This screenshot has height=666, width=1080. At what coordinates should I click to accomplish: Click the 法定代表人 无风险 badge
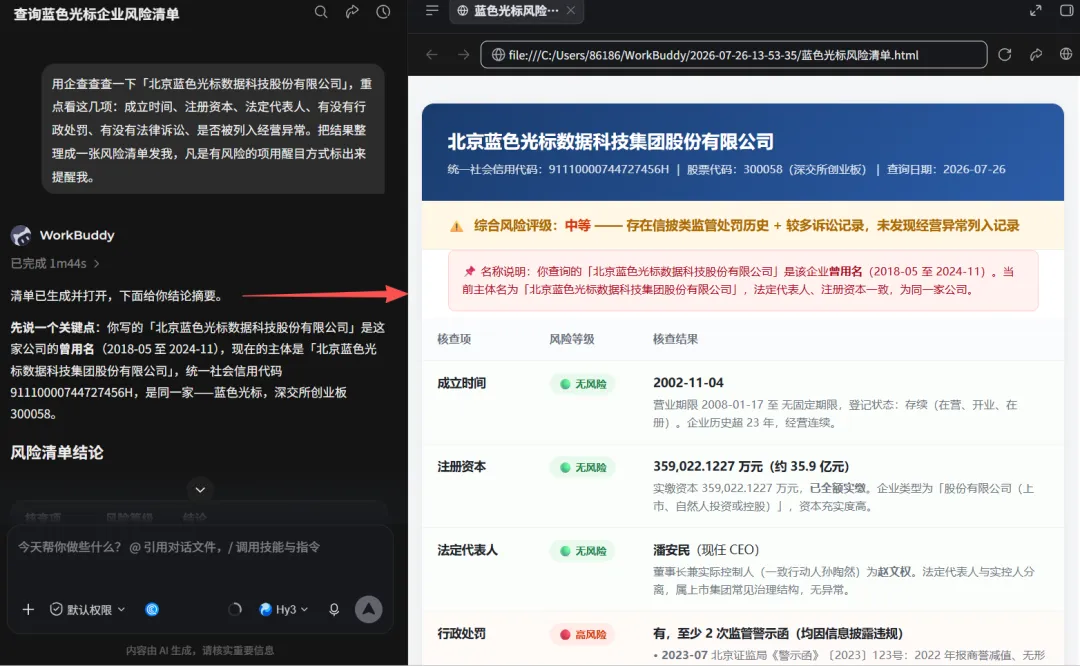[583, 551]
